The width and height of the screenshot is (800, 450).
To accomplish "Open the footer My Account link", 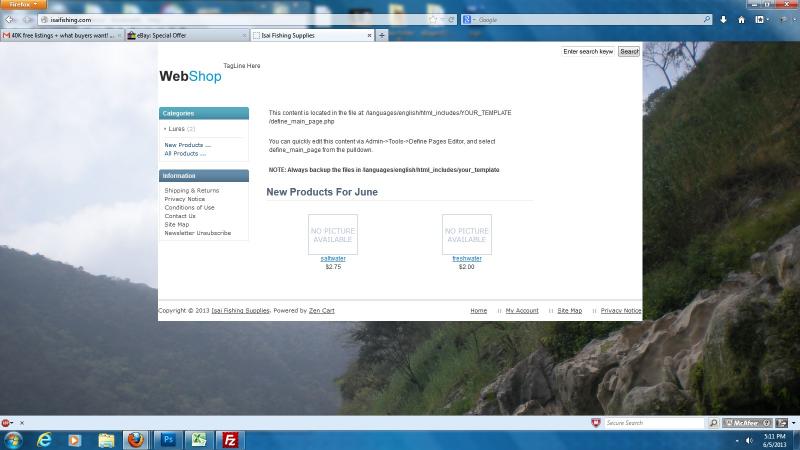I will (x=522, y=311).
